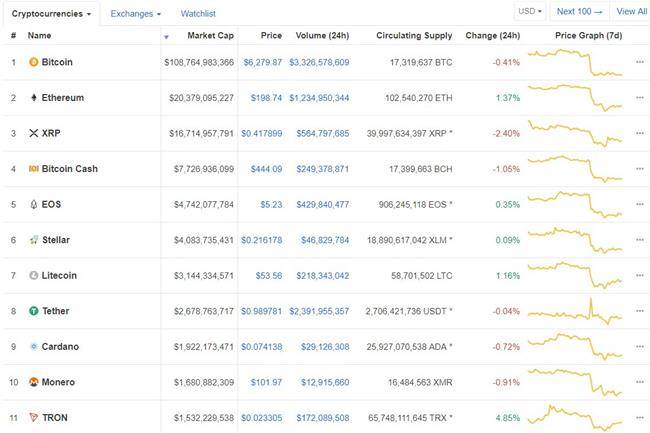Click Litecoin supply 58,701,502 LTC
650x433 pixels.
[422, 276]
